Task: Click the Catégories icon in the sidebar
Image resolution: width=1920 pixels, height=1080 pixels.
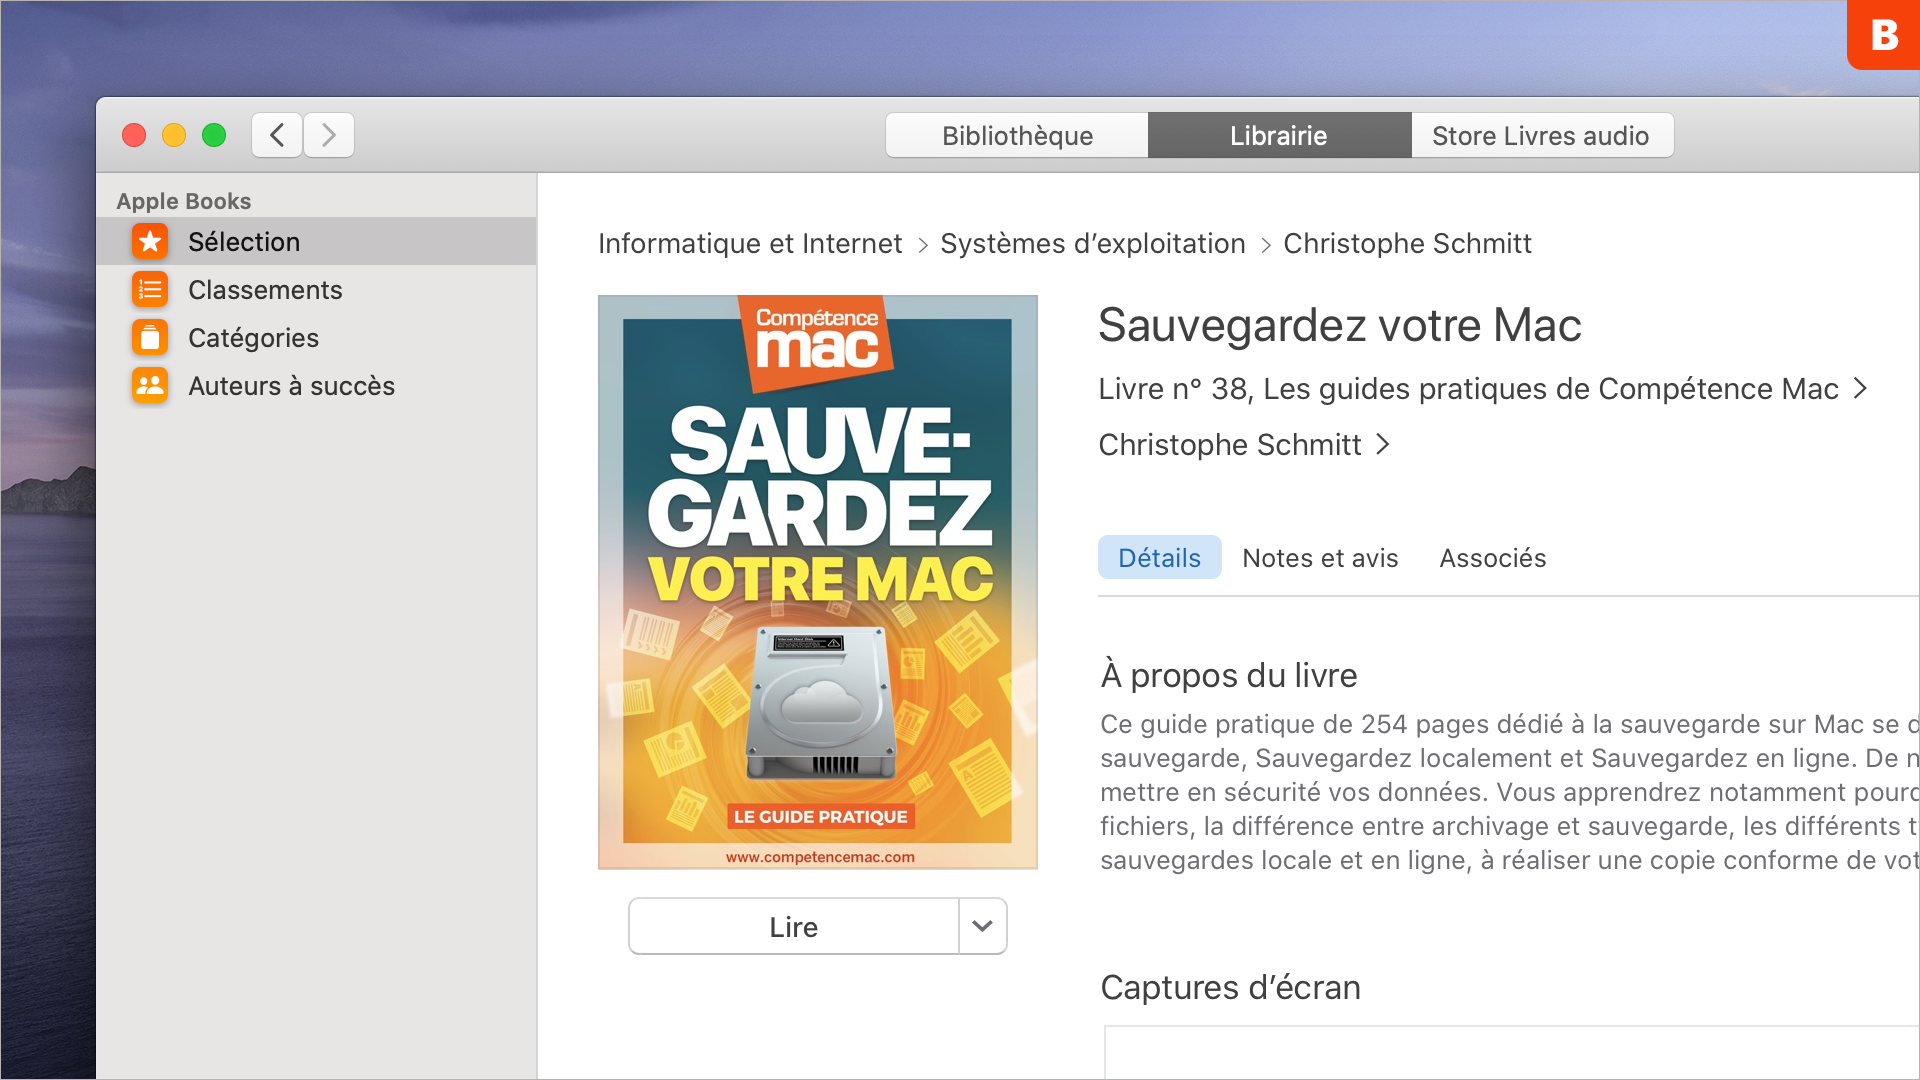Action: pyautogui.click(x=150, y=338)
